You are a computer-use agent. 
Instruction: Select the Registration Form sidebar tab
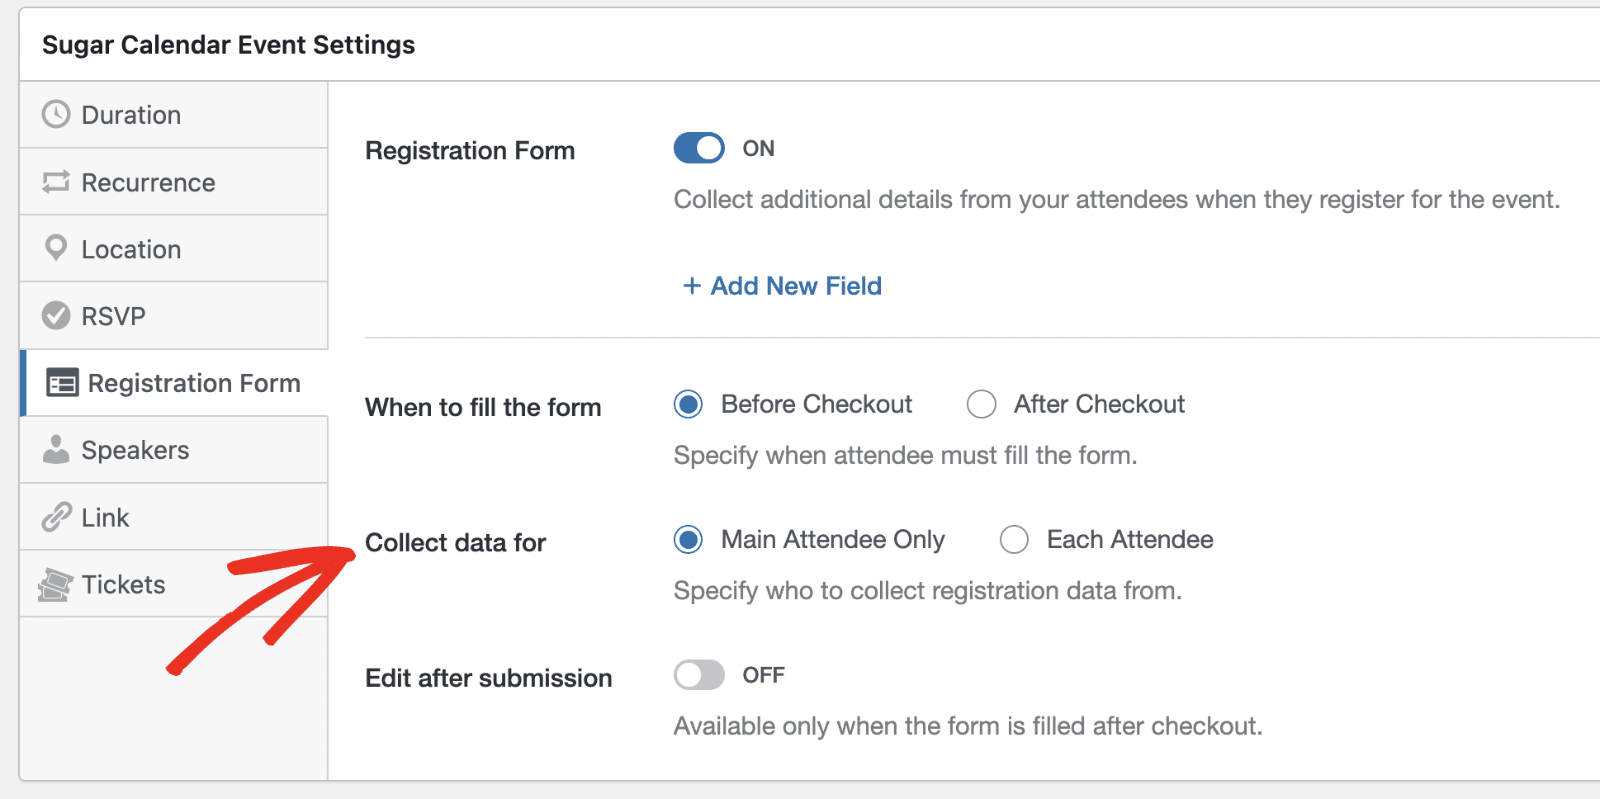pos(174,383)
